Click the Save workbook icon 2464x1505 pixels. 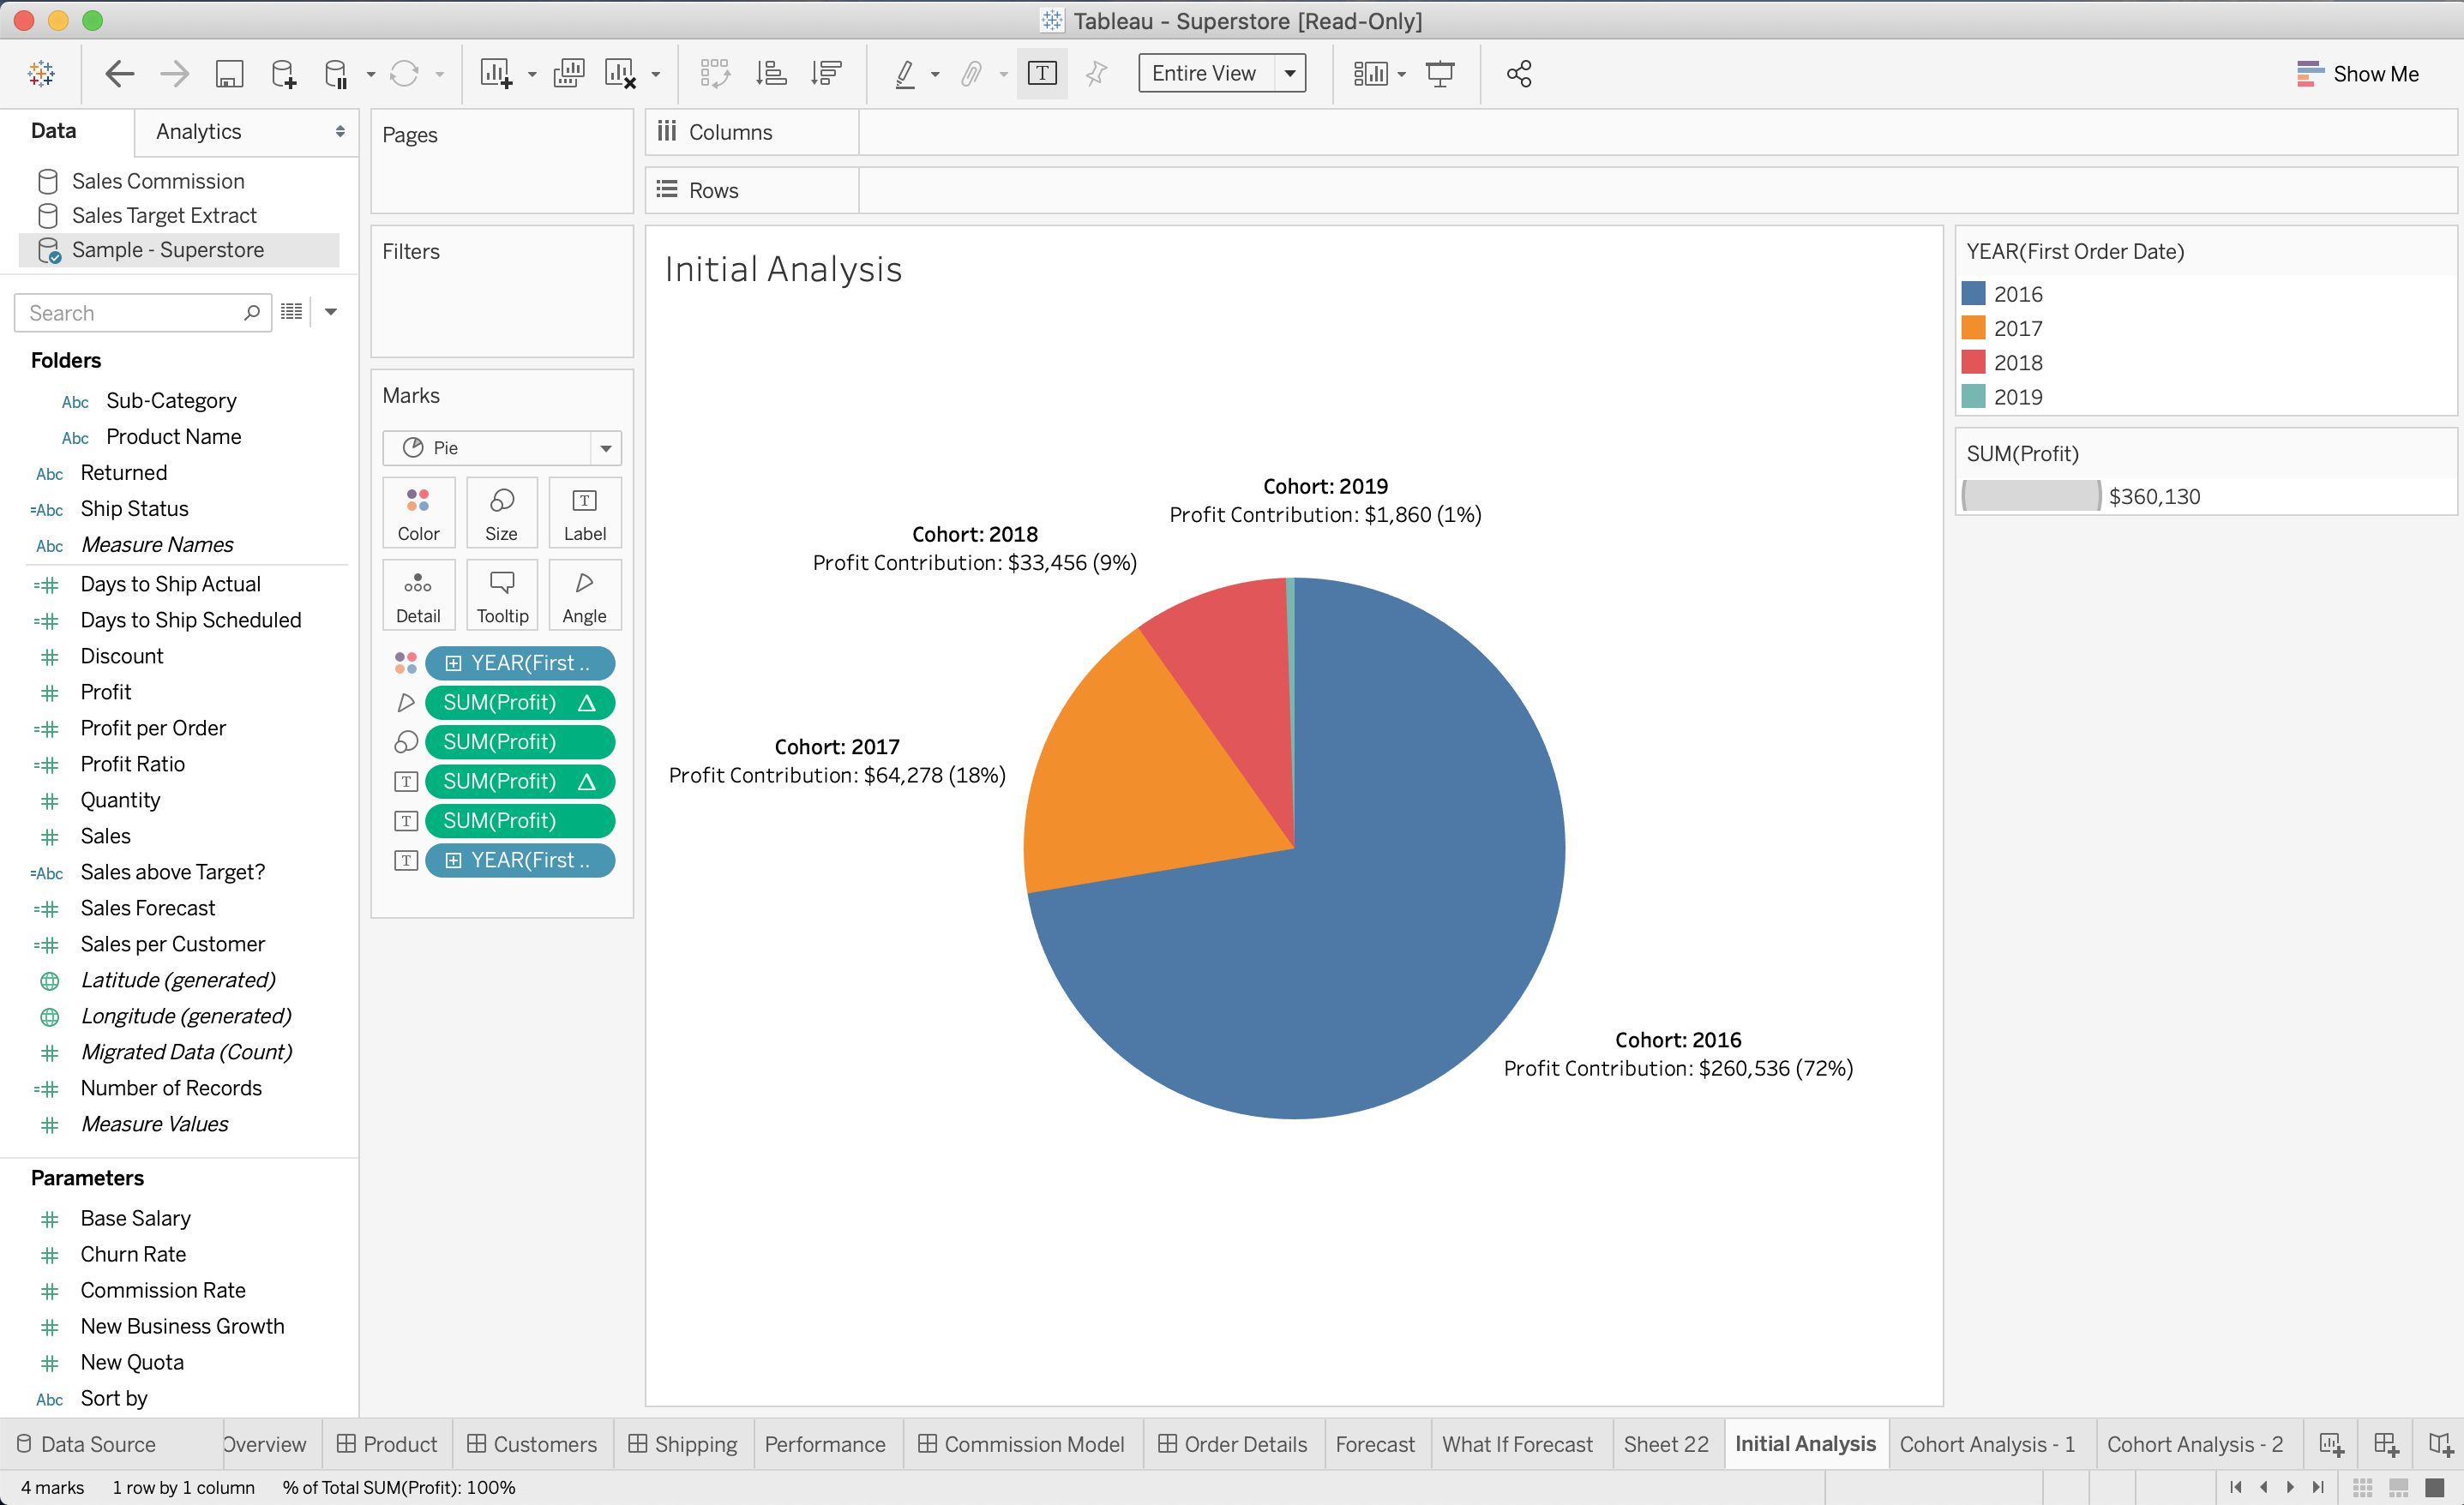pyautogui.click(x=229, y=73)
